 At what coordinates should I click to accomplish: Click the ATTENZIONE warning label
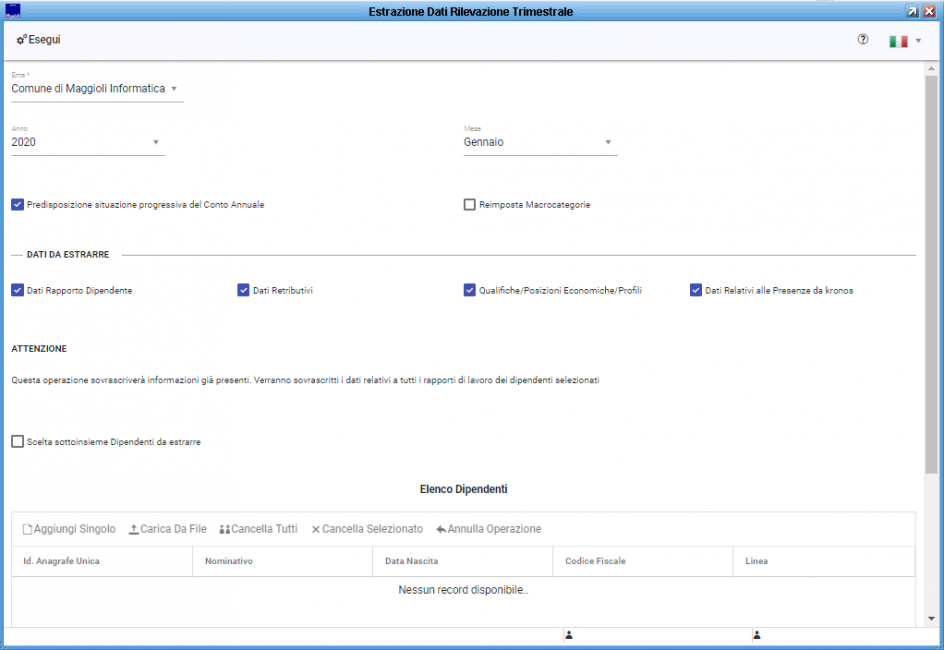click(x=39, y=348)
